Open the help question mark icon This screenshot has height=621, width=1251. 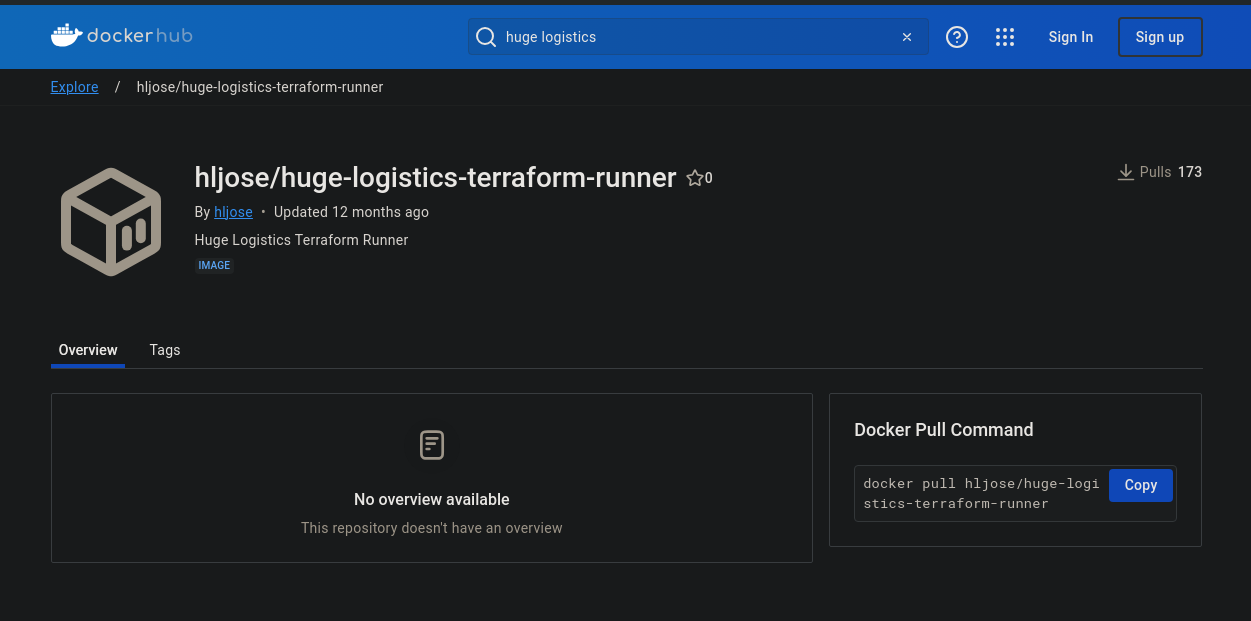pyautogui.click(x=957, y=37)
